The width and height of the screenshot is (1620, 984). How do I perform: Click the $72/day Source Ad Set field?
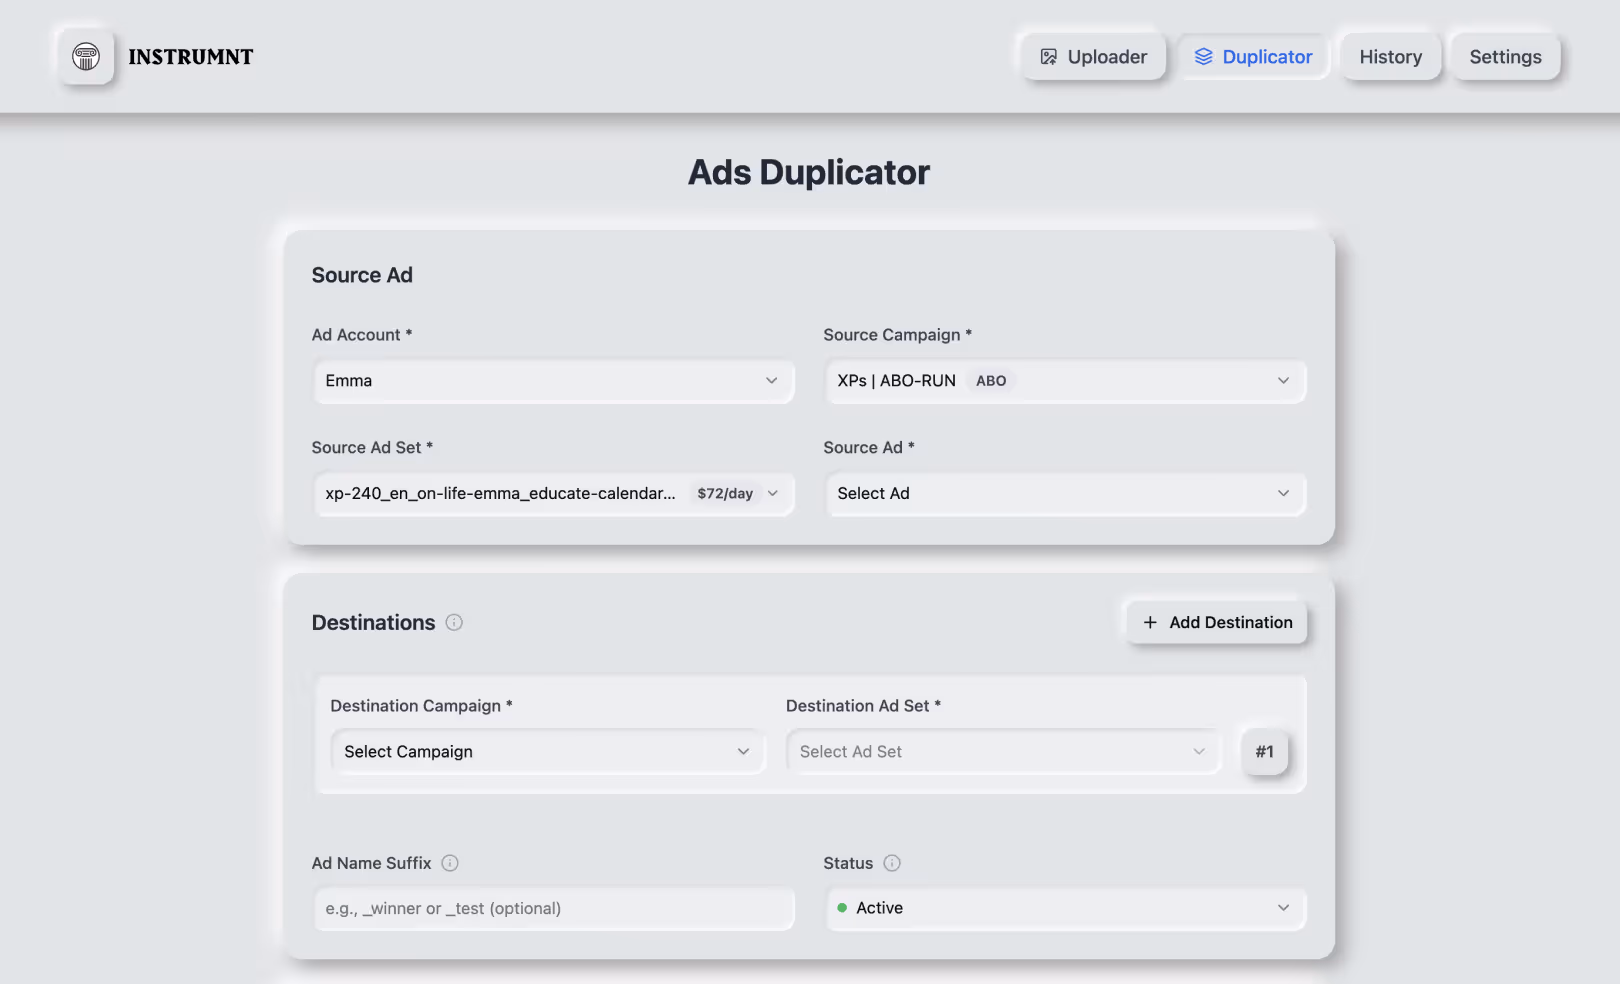553,493
